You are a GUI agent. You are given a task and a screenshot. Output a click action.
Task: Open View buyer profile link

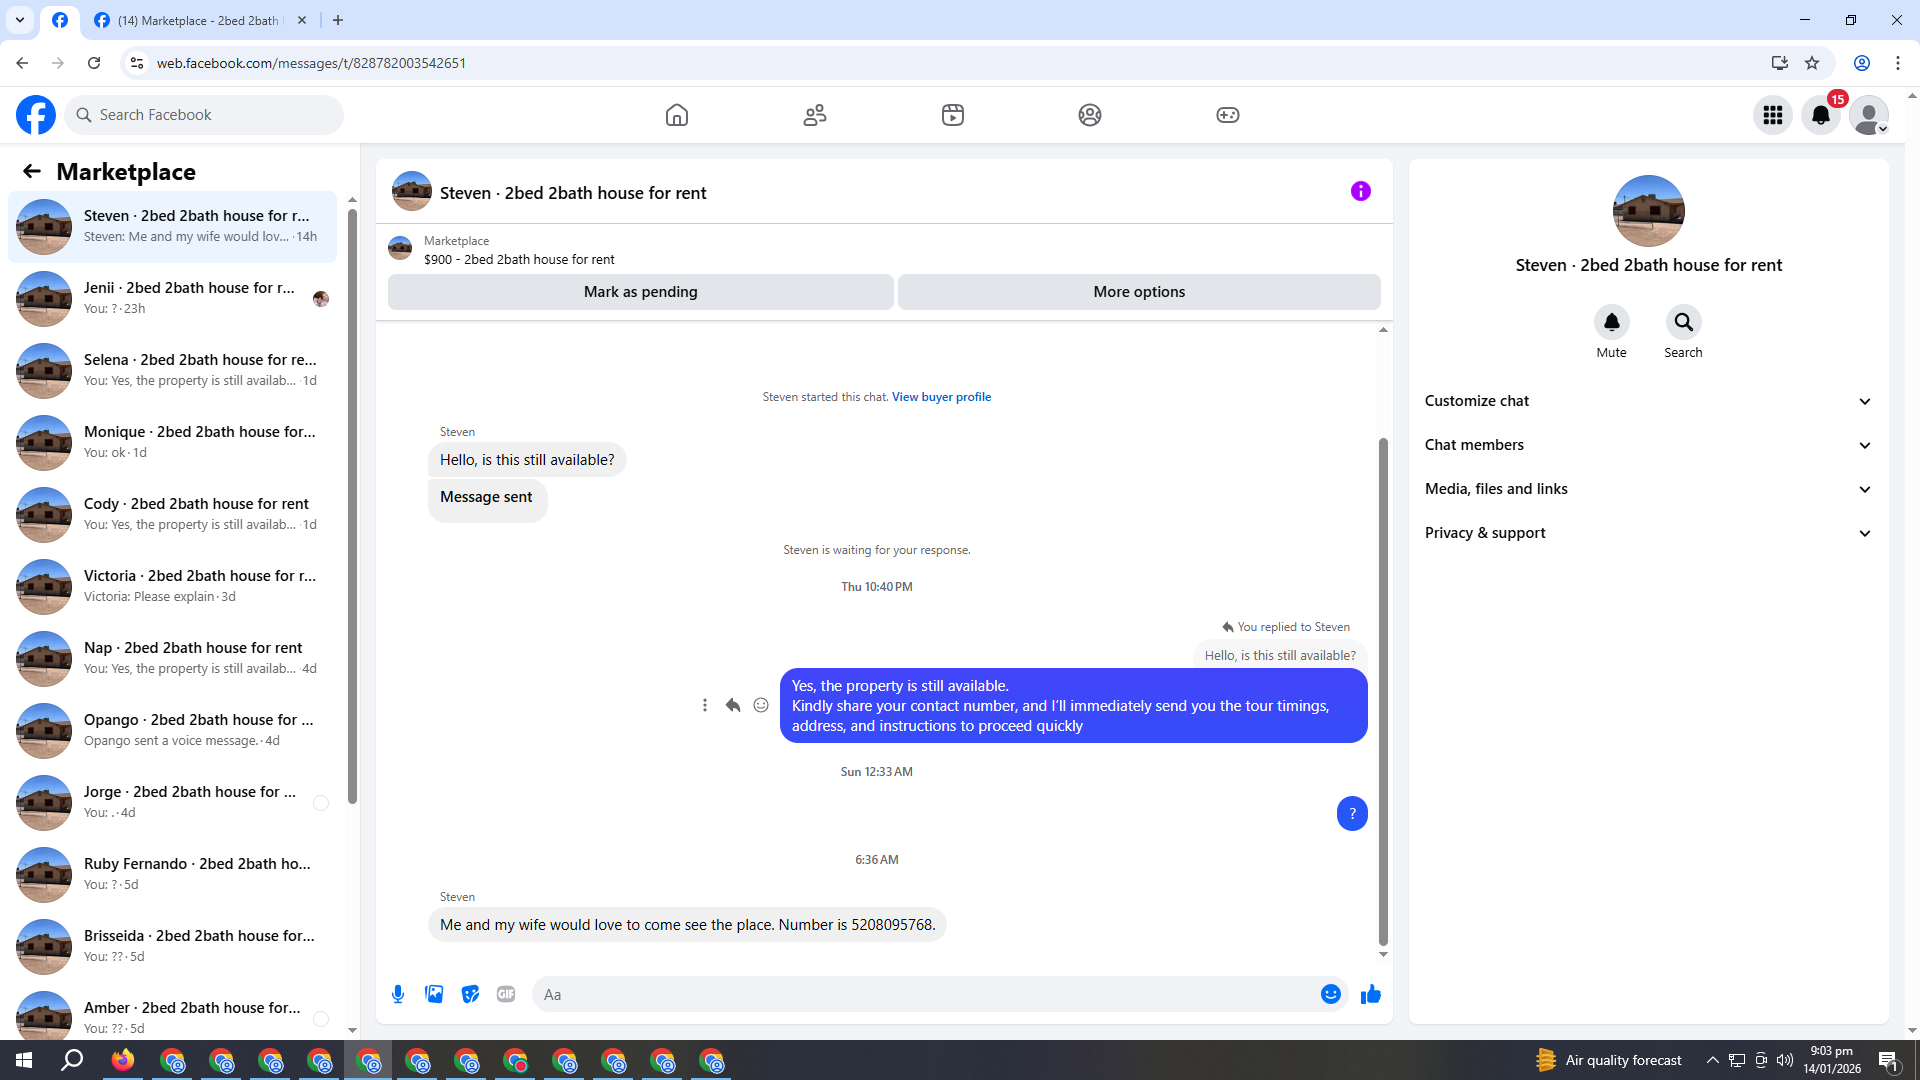(941, 397)
